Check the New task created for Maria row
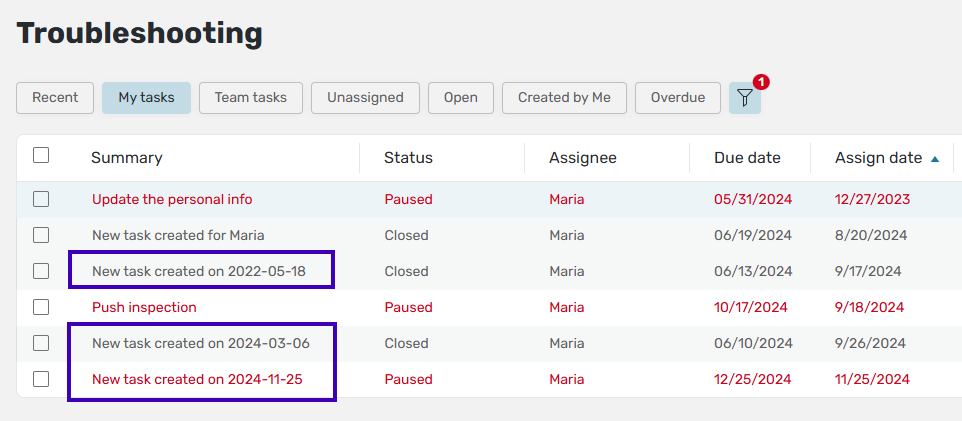Screen dimensions: 962x421 (41, 235)
